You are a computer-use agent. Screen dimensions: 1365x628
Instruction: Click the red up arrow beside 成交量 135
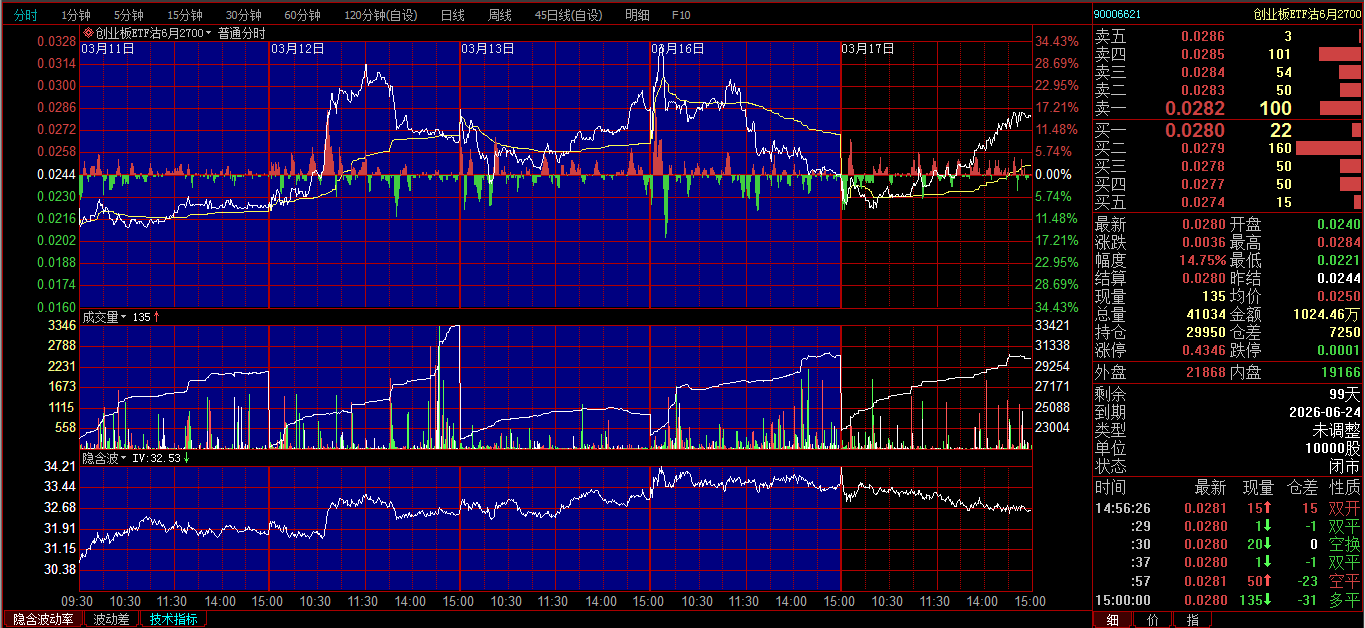click(156, 316)
